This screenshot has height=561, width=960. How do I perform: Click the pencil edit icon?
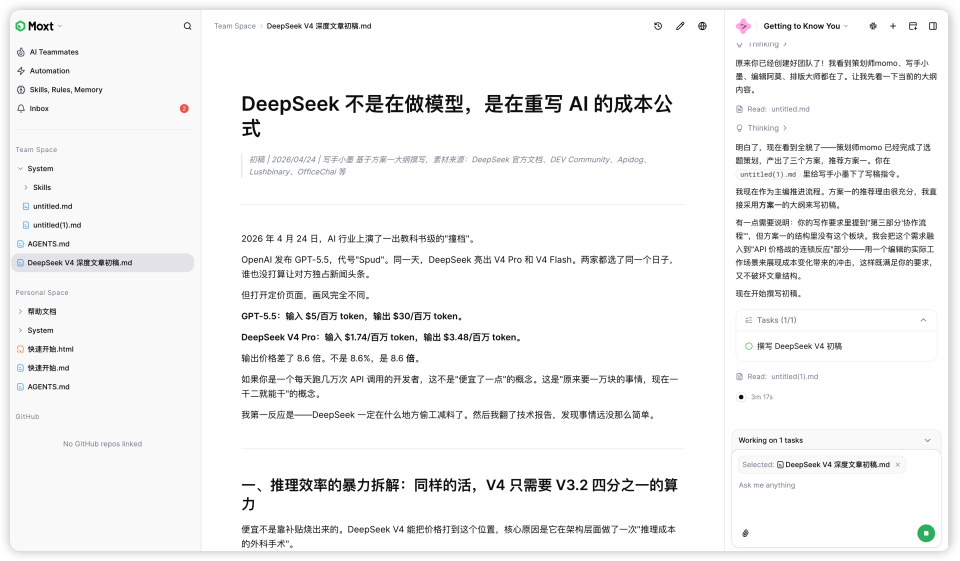click(x=680, y=26)
